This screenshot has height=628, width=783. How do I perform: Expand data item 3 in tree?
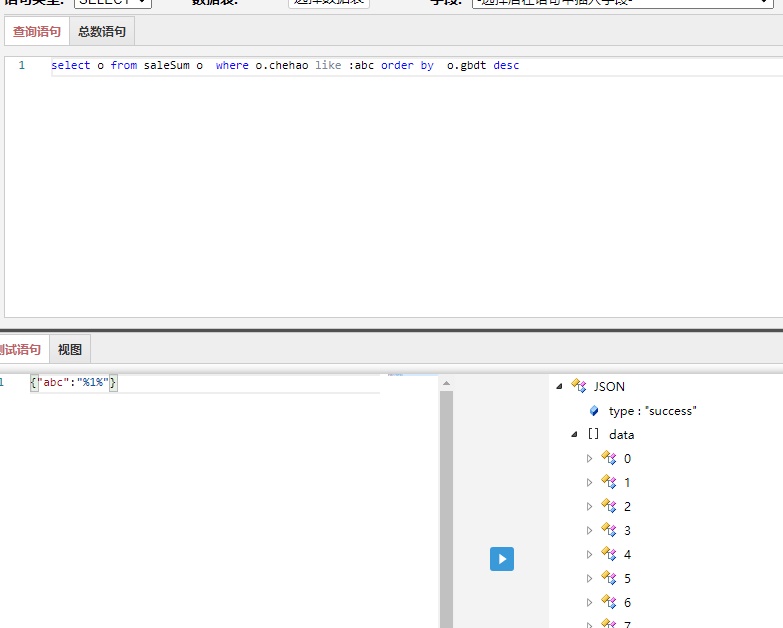tap(589, 530)
